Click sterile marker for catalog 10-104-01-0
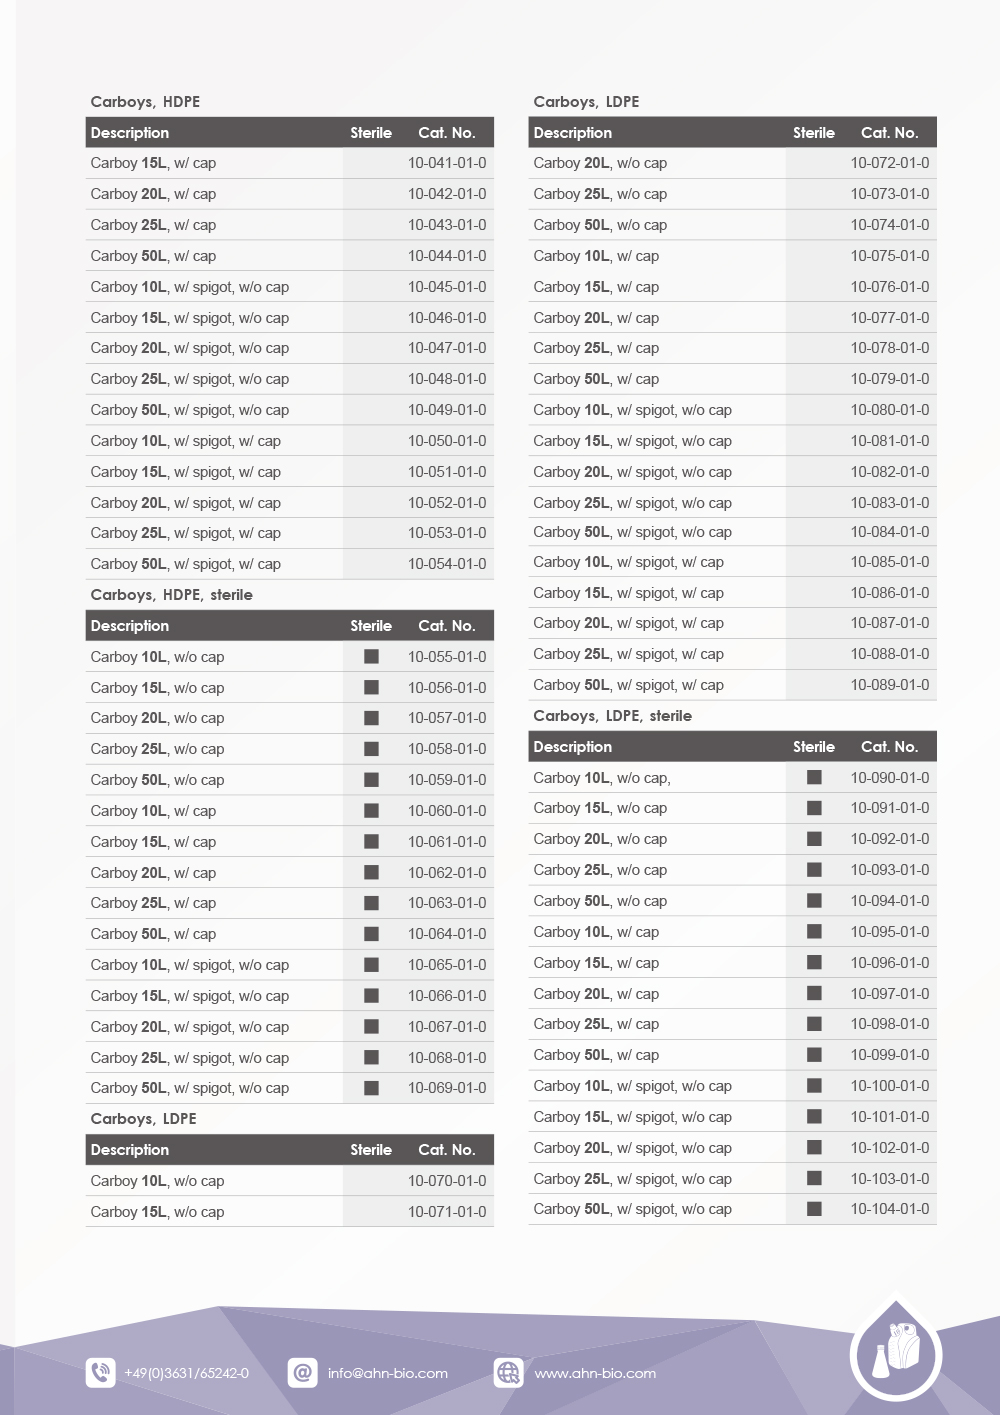This screenshot has width=1000, height=1415. 814,1208
